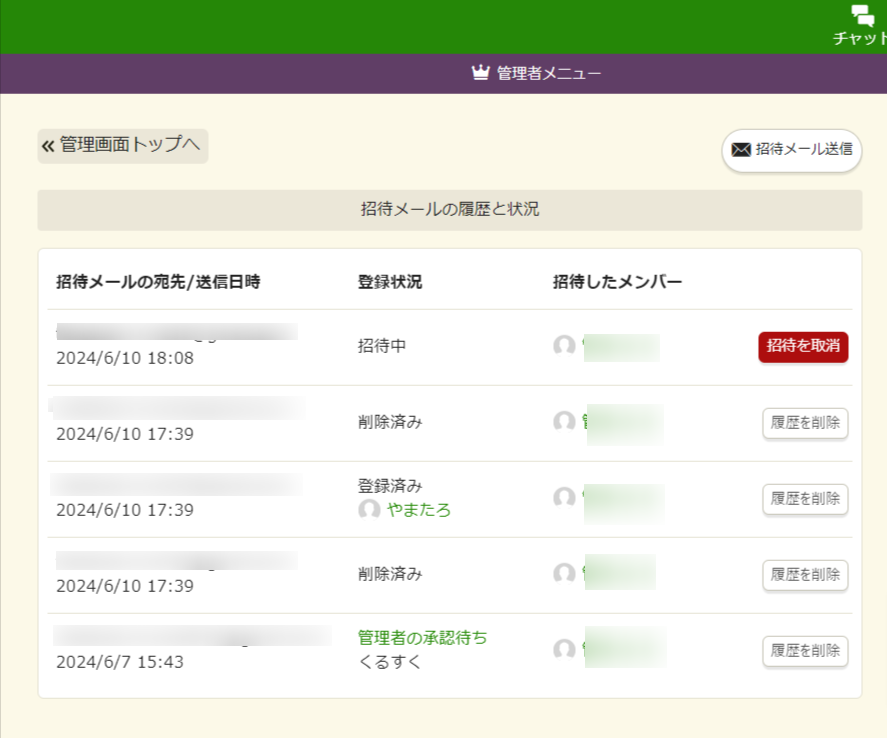Click the 招待メール送信 button
Screen dimensions: 887x738
point(791,150)
